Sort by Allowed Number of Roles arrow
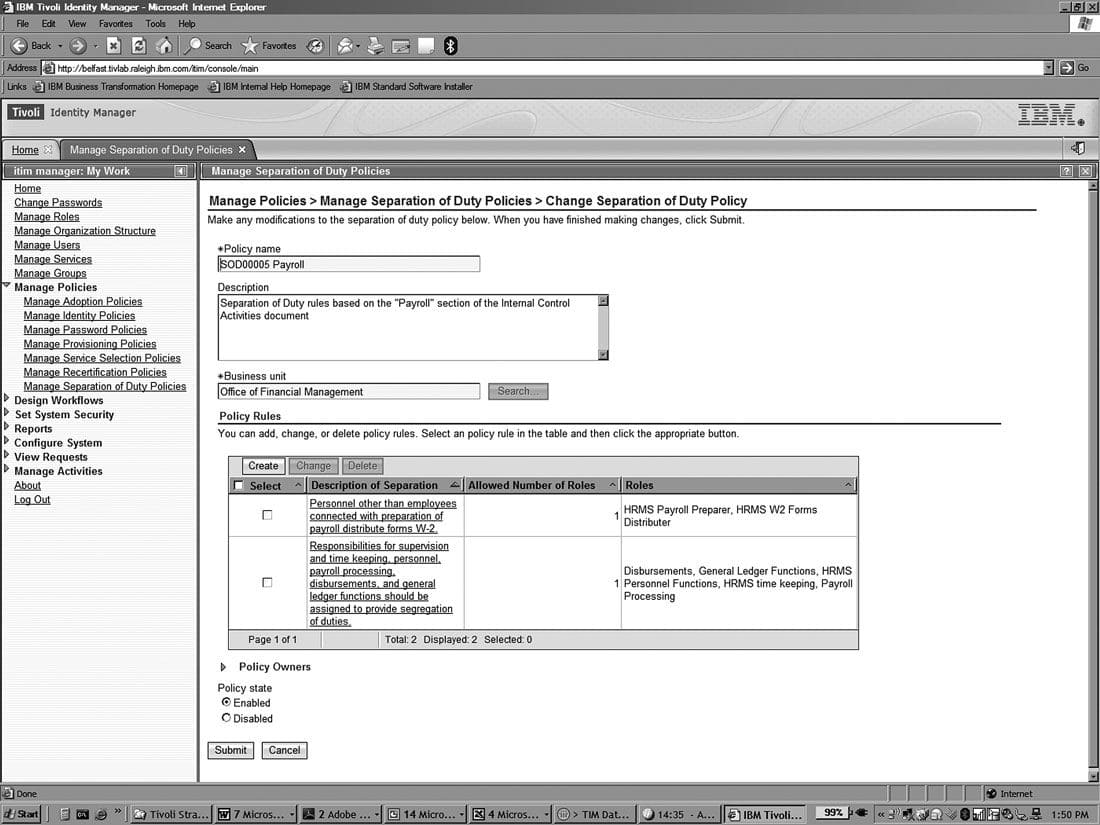This screenshot has height=825, width=1100. pos(612,485)
